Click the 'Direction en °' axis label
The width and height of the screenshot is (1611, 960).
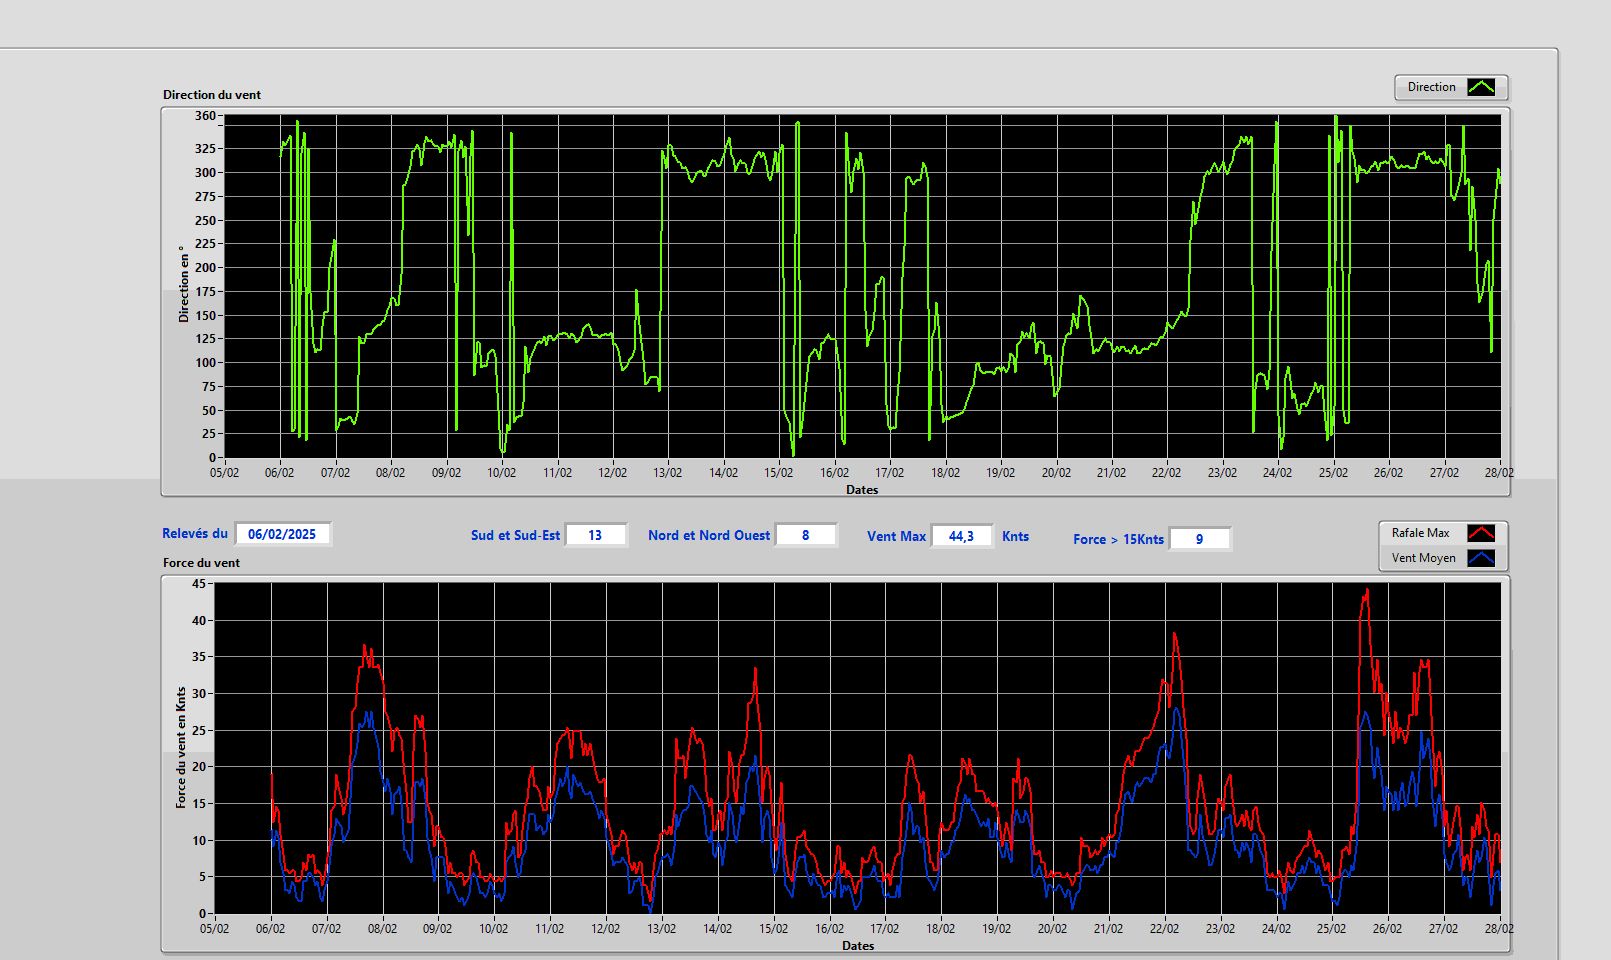click(183, 284)
